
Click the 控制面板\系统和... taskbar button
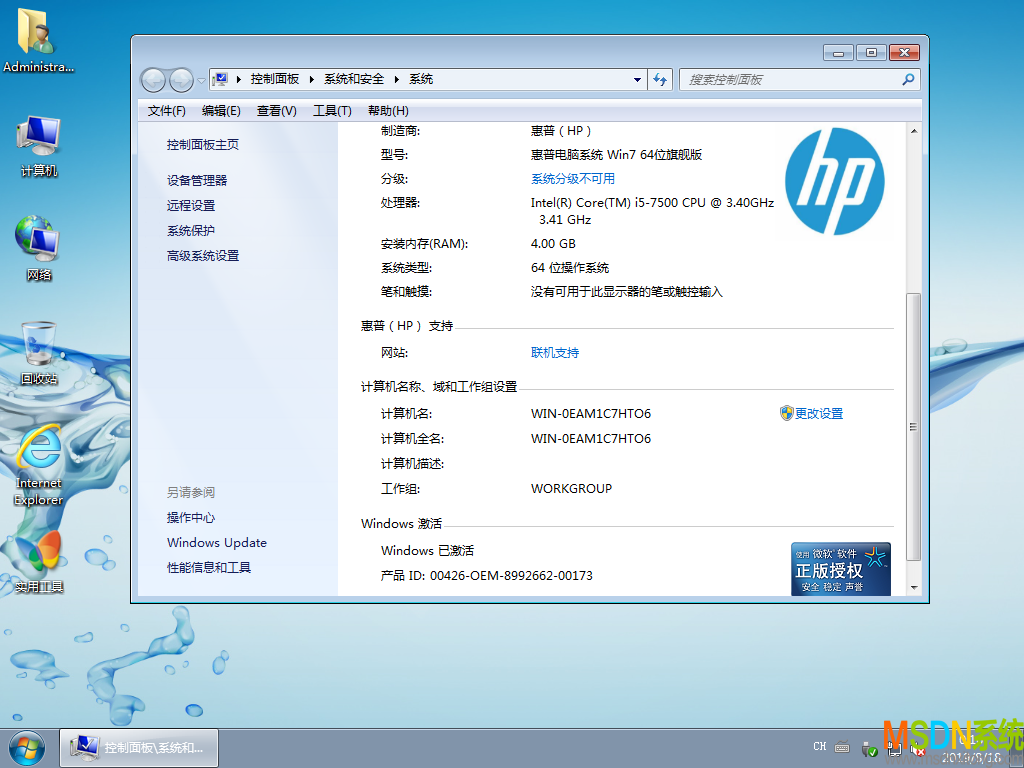(x=139, y=748)
